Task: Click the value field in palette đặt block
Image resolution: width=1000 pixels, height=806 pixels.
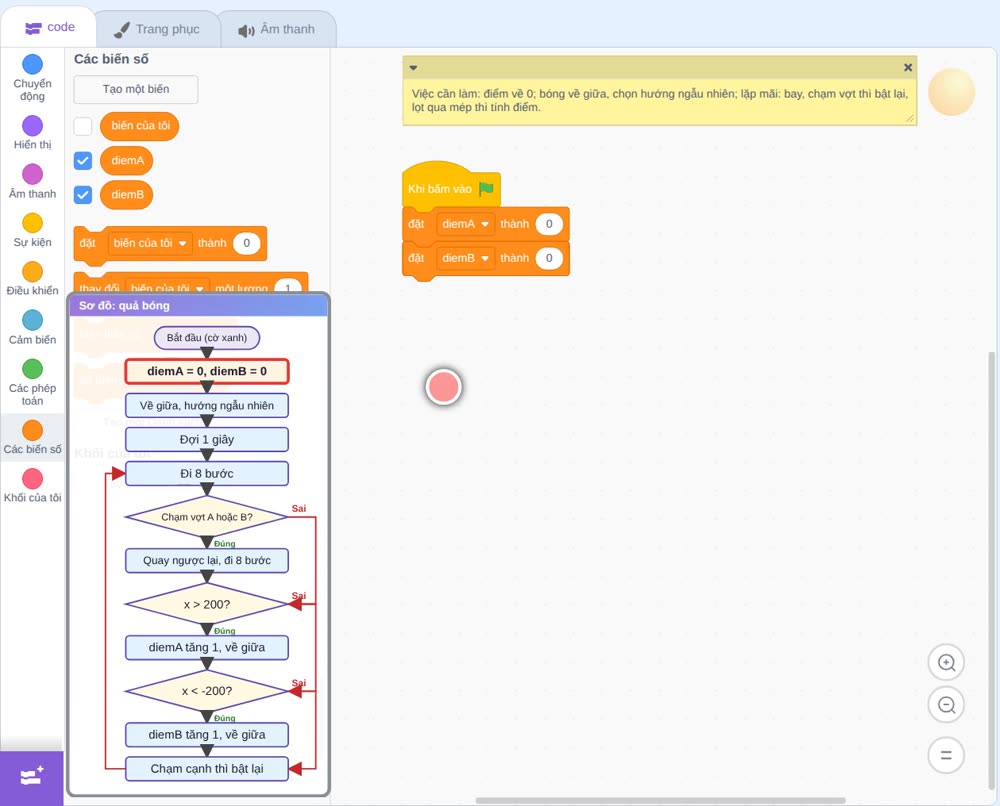Action: point(246,243)
